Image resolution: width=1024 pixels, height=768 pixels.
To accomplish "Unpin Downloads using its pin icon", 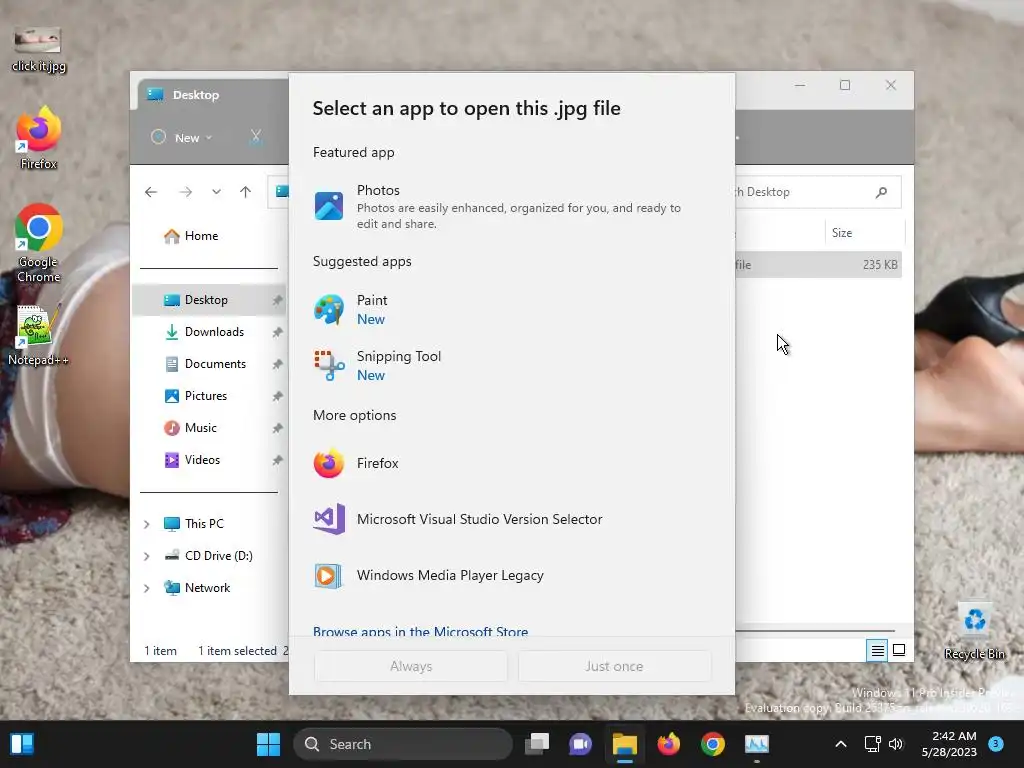I will point(278,332).
